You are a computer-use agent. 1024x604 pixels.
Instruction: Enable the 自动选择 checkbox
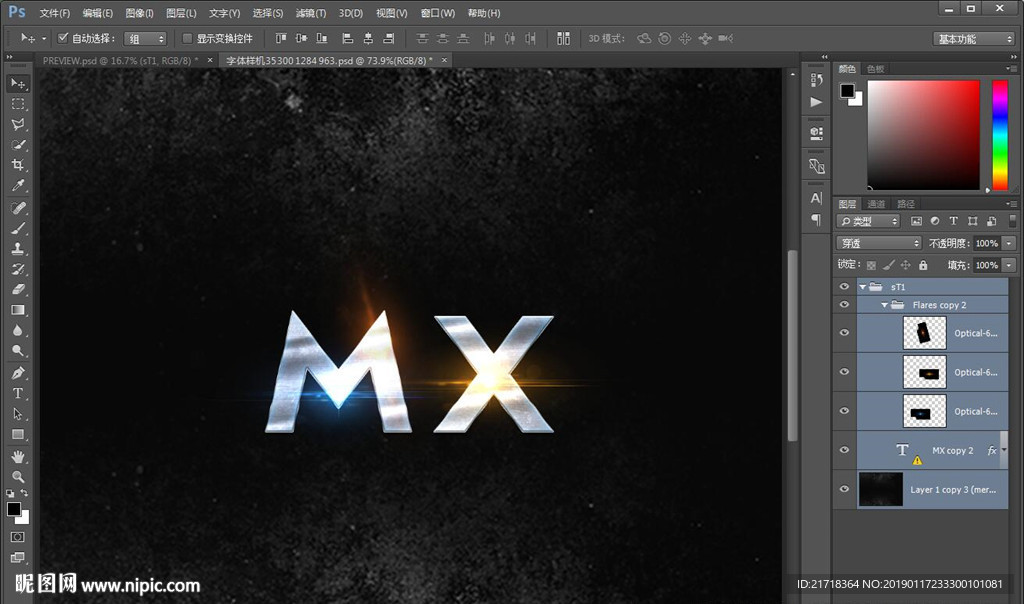(x=63, y=38)
